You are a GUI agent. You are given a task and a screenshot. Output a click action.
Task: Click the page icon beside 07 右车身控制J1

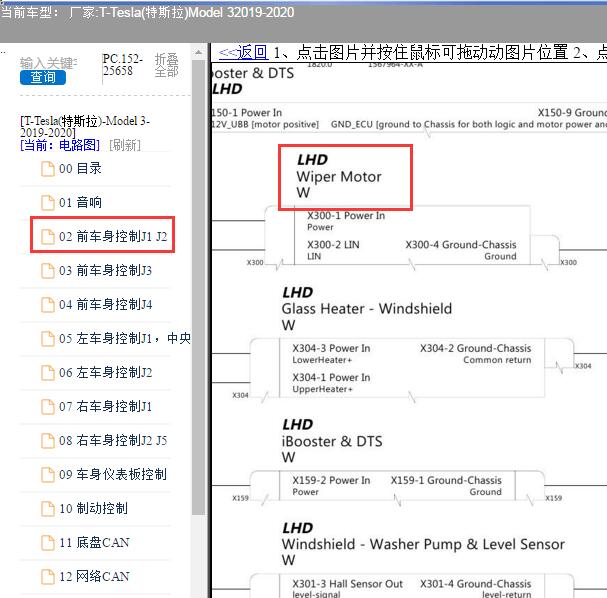[x=48, y=407]
